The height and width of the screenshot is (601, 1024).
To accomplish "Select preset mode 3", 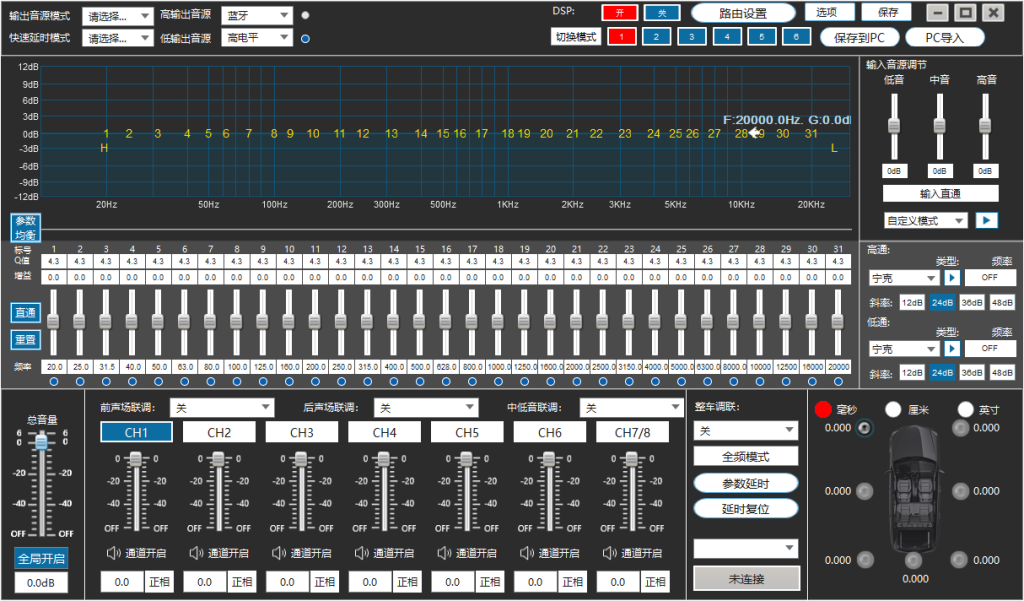I will pos(691,37).
